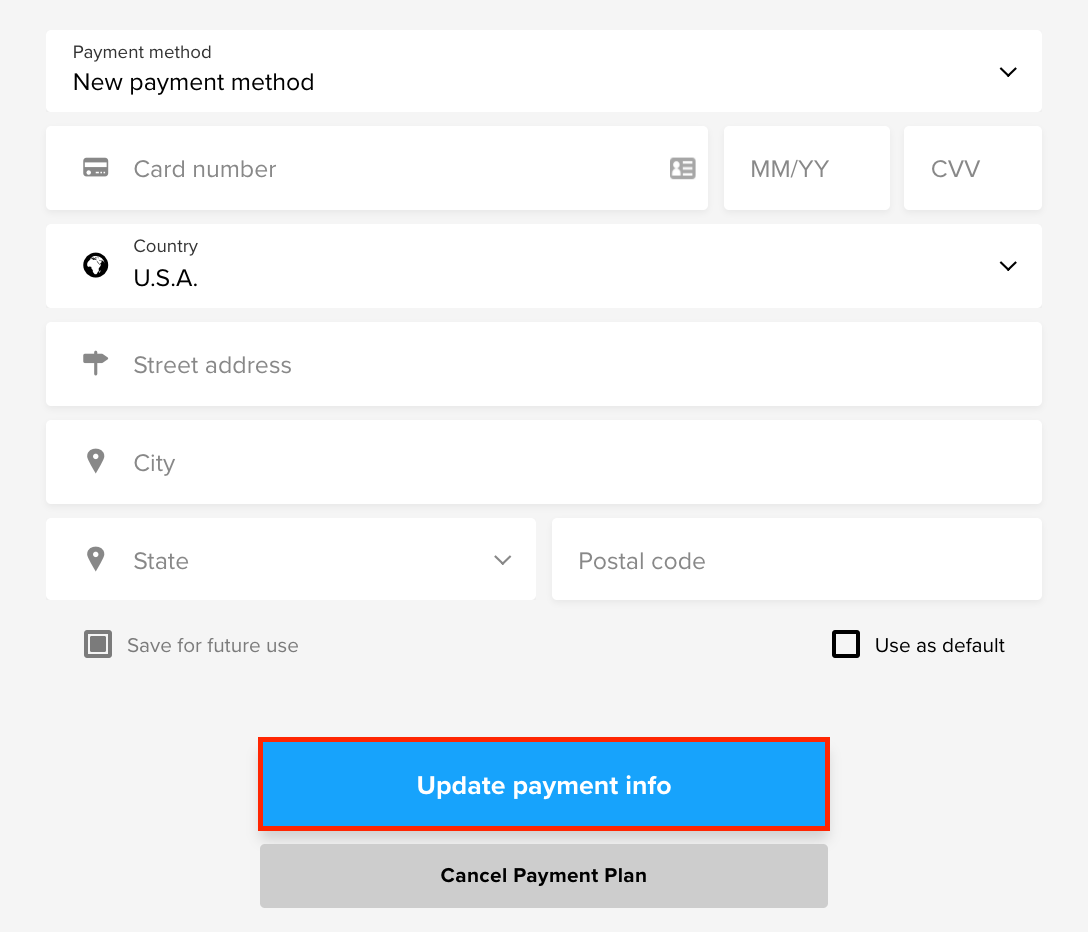Image resolution: width=1088 pixels, height=932 pixels.
Task: Click into the City field
Action: [x=544, y=462]
